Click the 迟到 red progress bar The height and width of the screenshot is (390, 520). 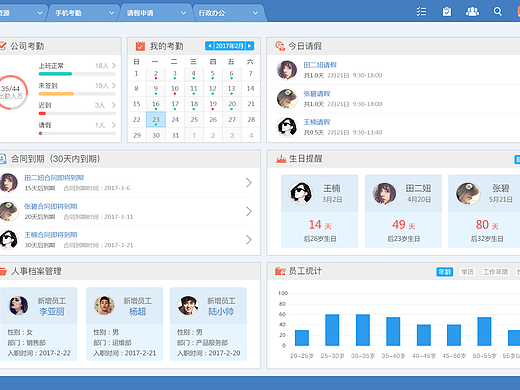click(42, 113)
